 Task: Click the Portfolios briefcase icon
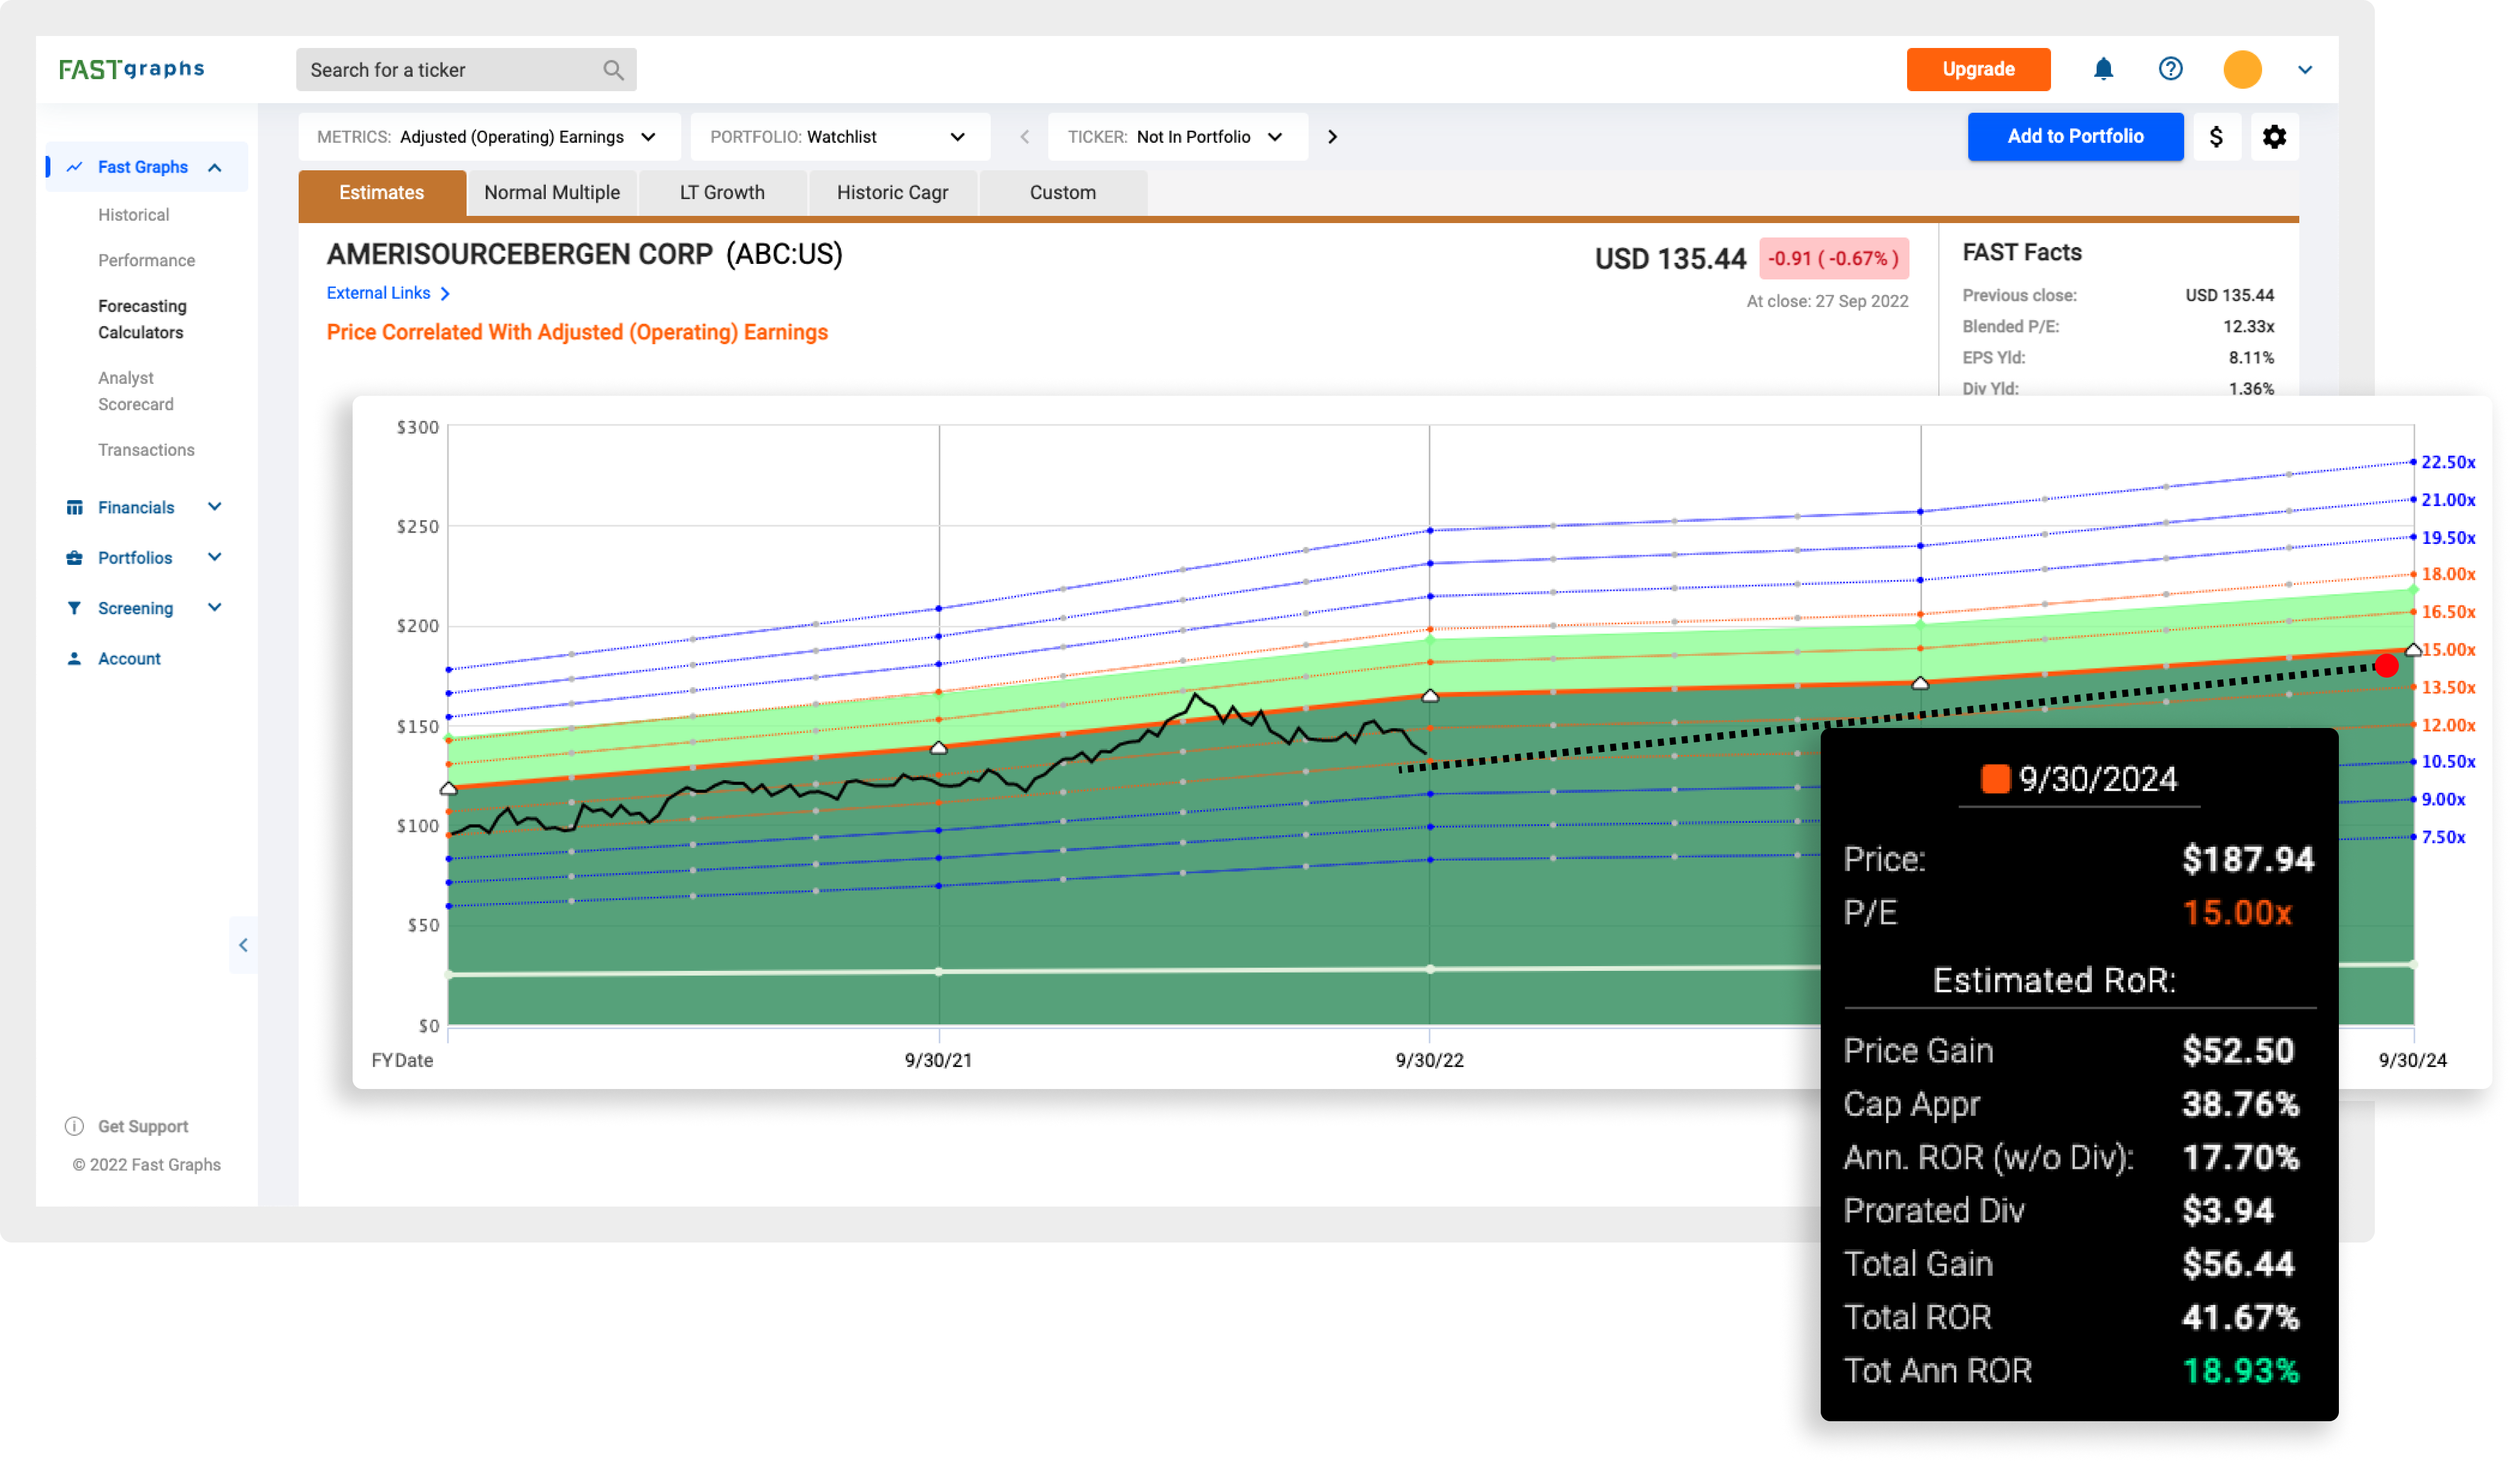(x=74, y=558)
